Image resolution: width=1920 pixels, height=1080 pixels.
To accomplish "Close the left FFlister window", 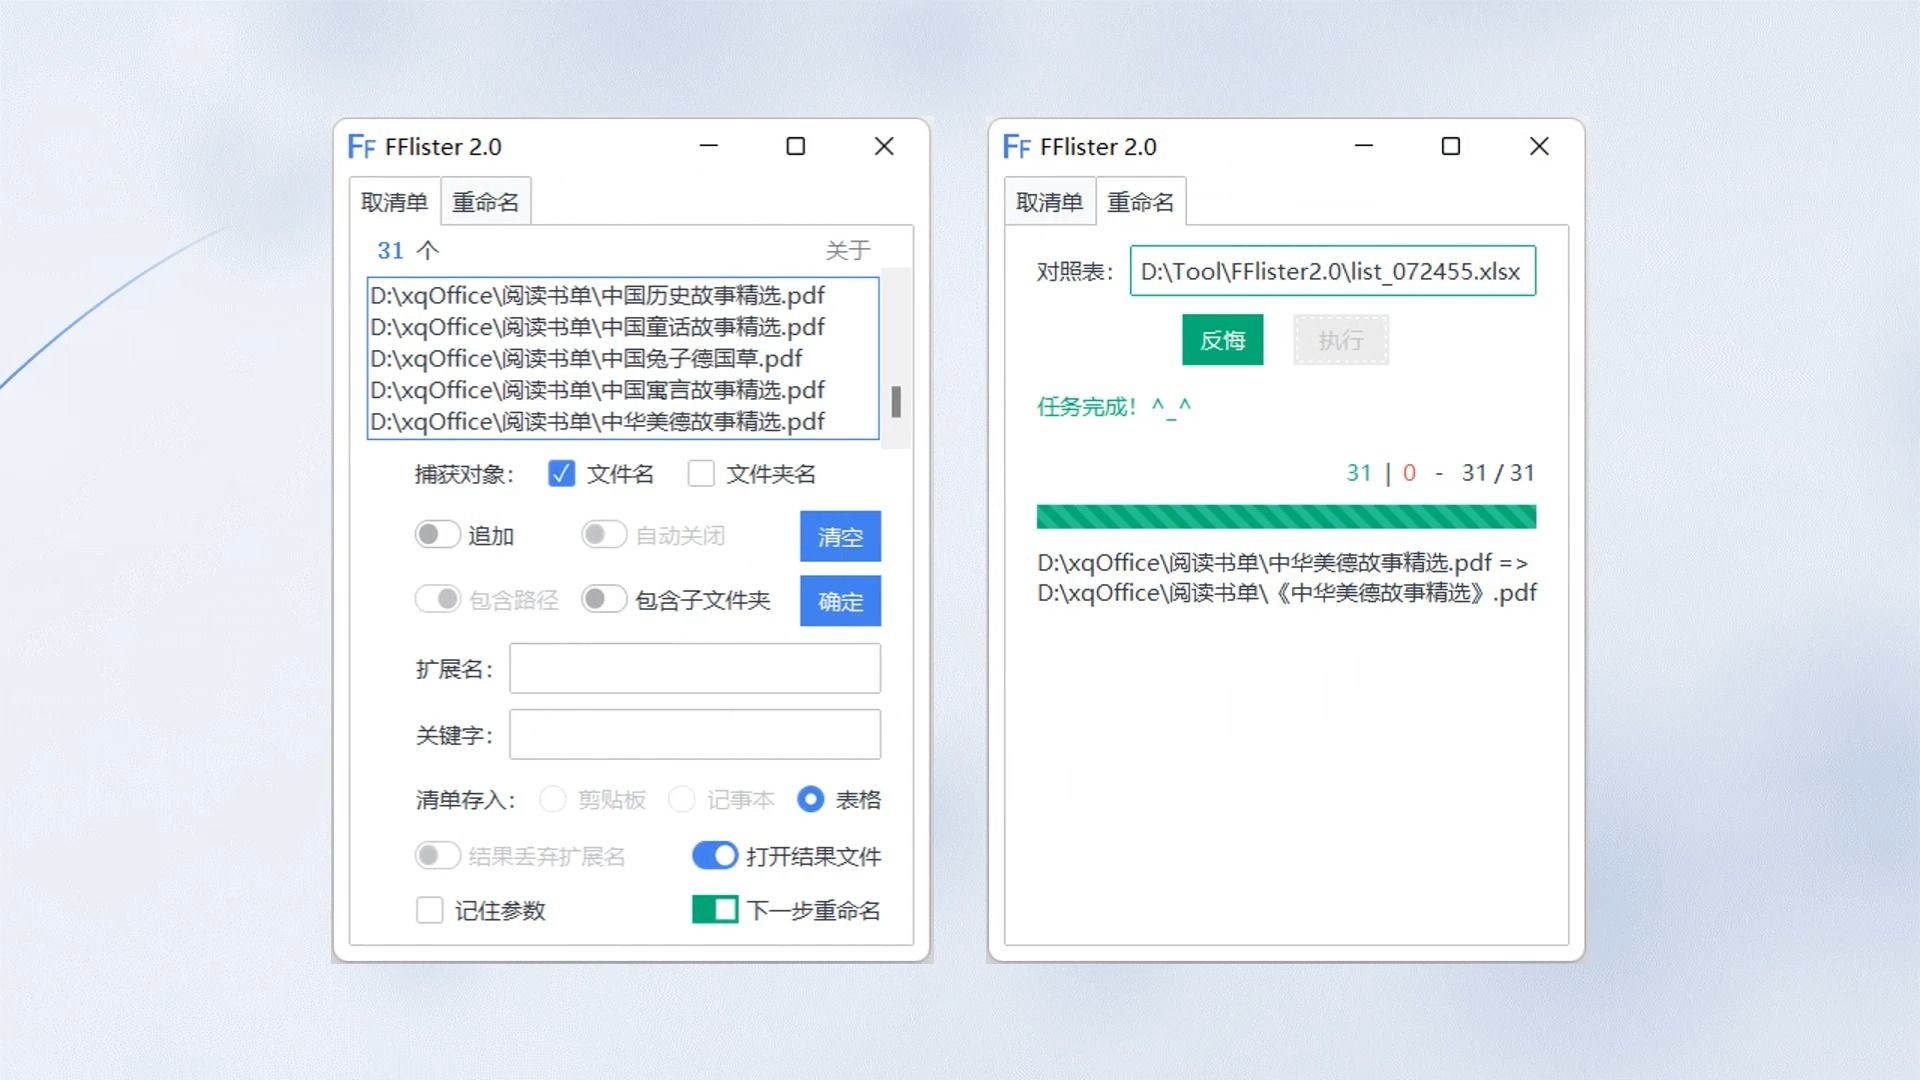I will coord(884,146).
